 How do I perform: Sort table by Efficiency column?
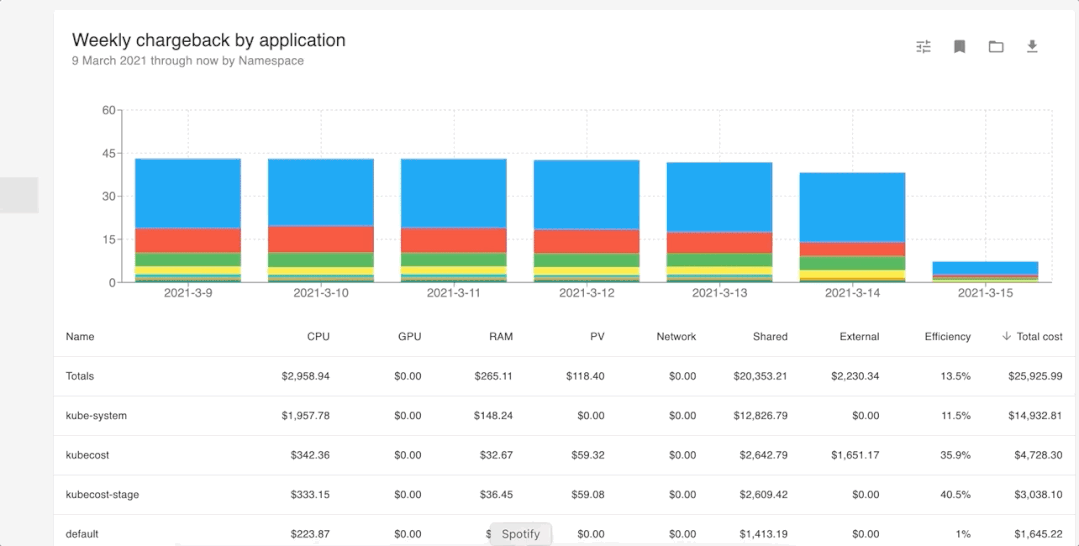pyautogui.click(x=947, y=337)
